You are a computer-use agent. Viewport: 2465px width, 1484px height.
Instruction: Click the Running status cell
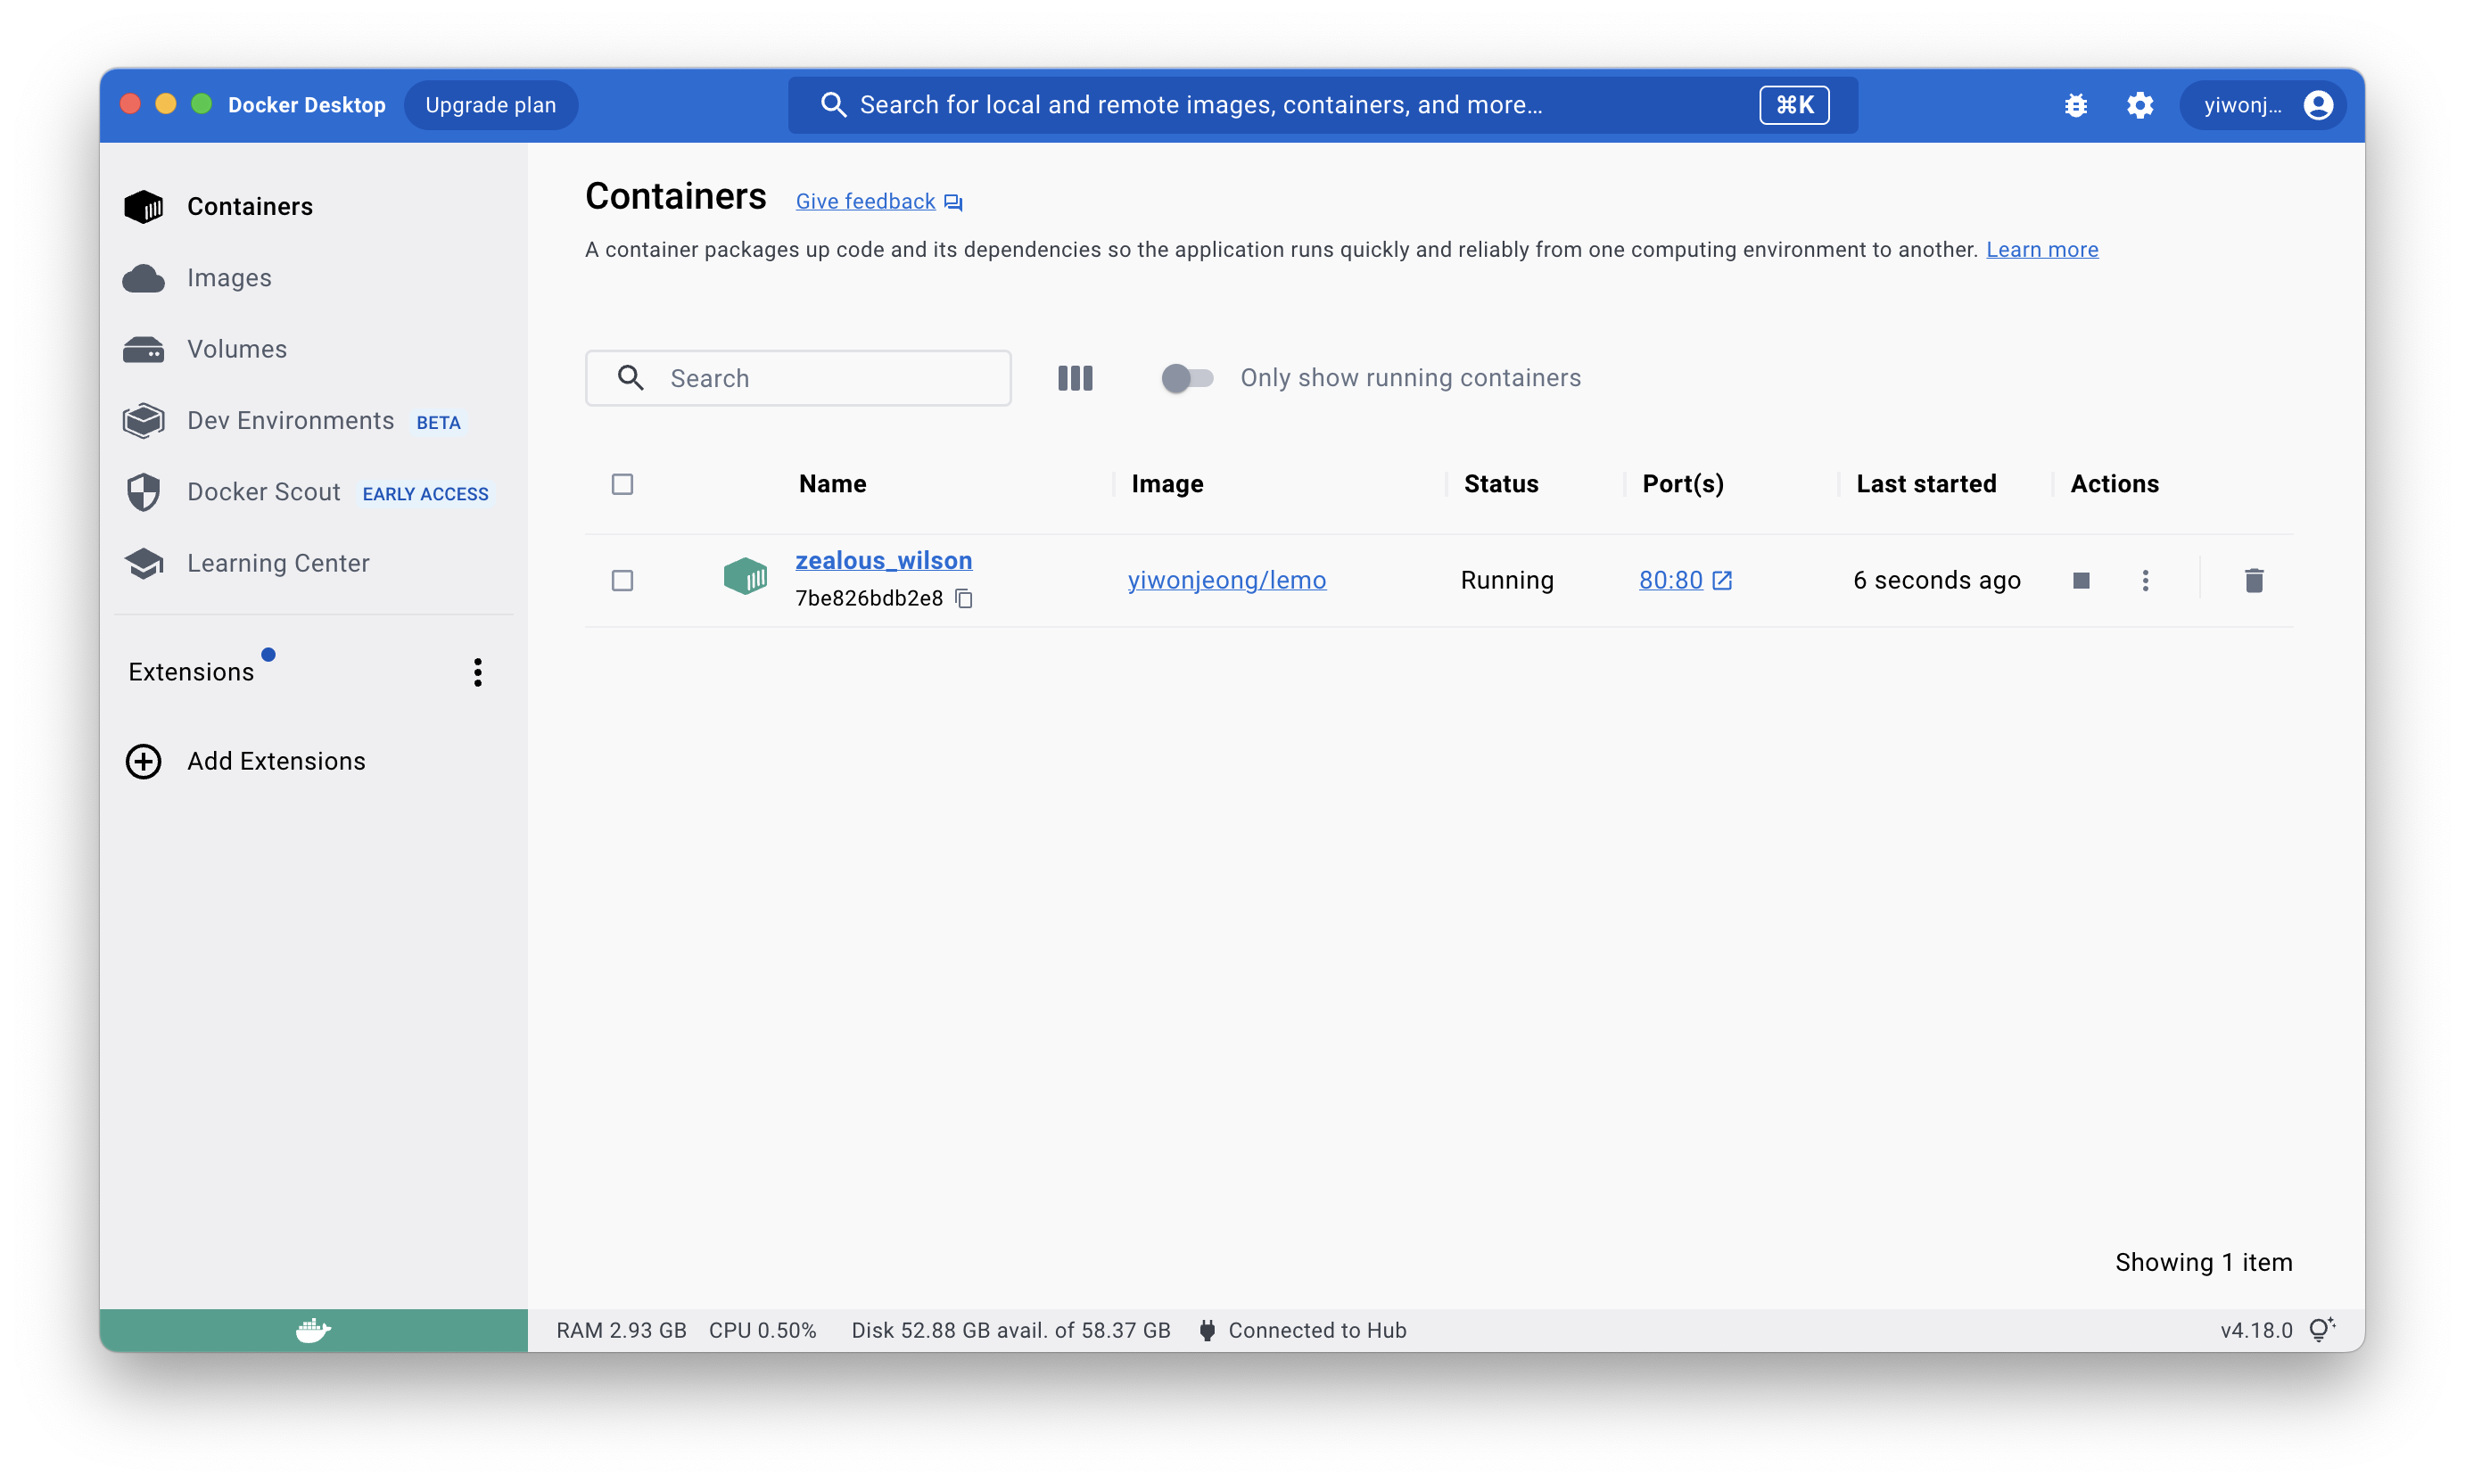point(1506,580)
